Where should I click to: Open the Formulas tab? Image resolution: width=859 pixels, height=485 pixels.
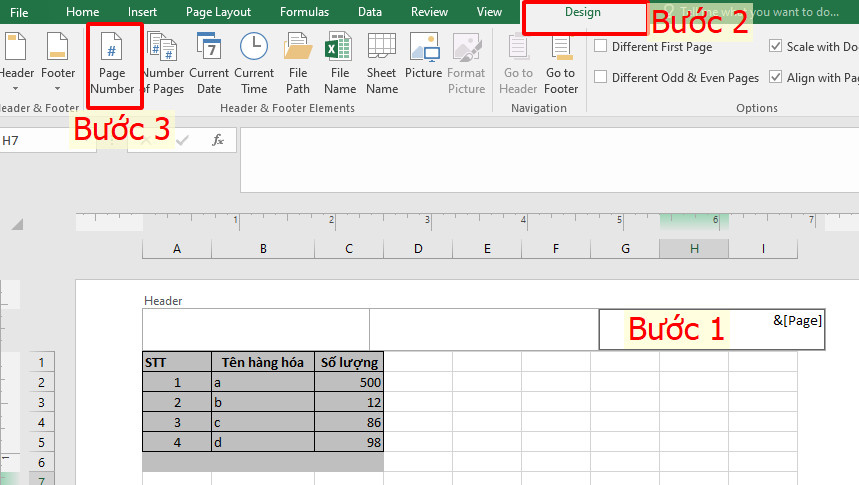point(305,12)
